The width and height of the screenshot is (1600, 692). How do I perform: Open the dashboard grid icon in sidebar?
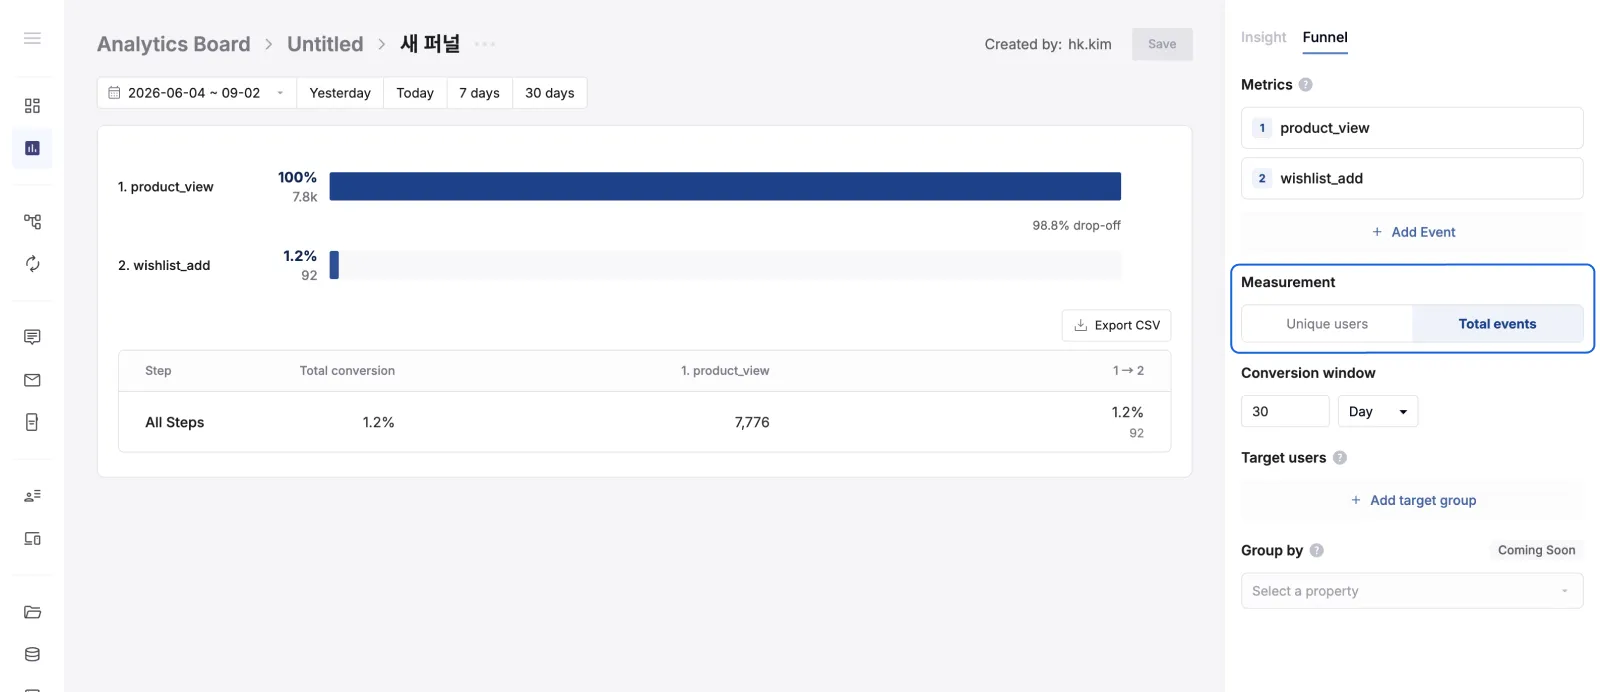[32, 105]
